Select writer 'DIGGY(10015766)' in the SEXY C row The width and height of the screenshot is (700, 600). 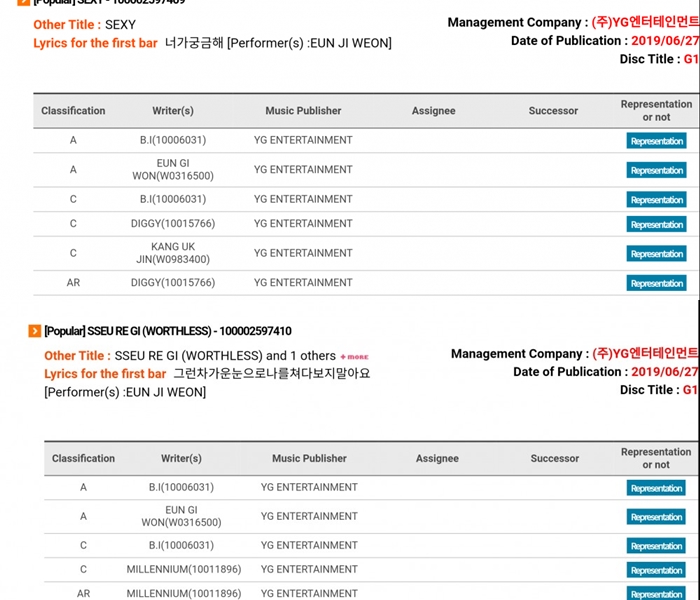pyautogui.click(x=173, y=224)
